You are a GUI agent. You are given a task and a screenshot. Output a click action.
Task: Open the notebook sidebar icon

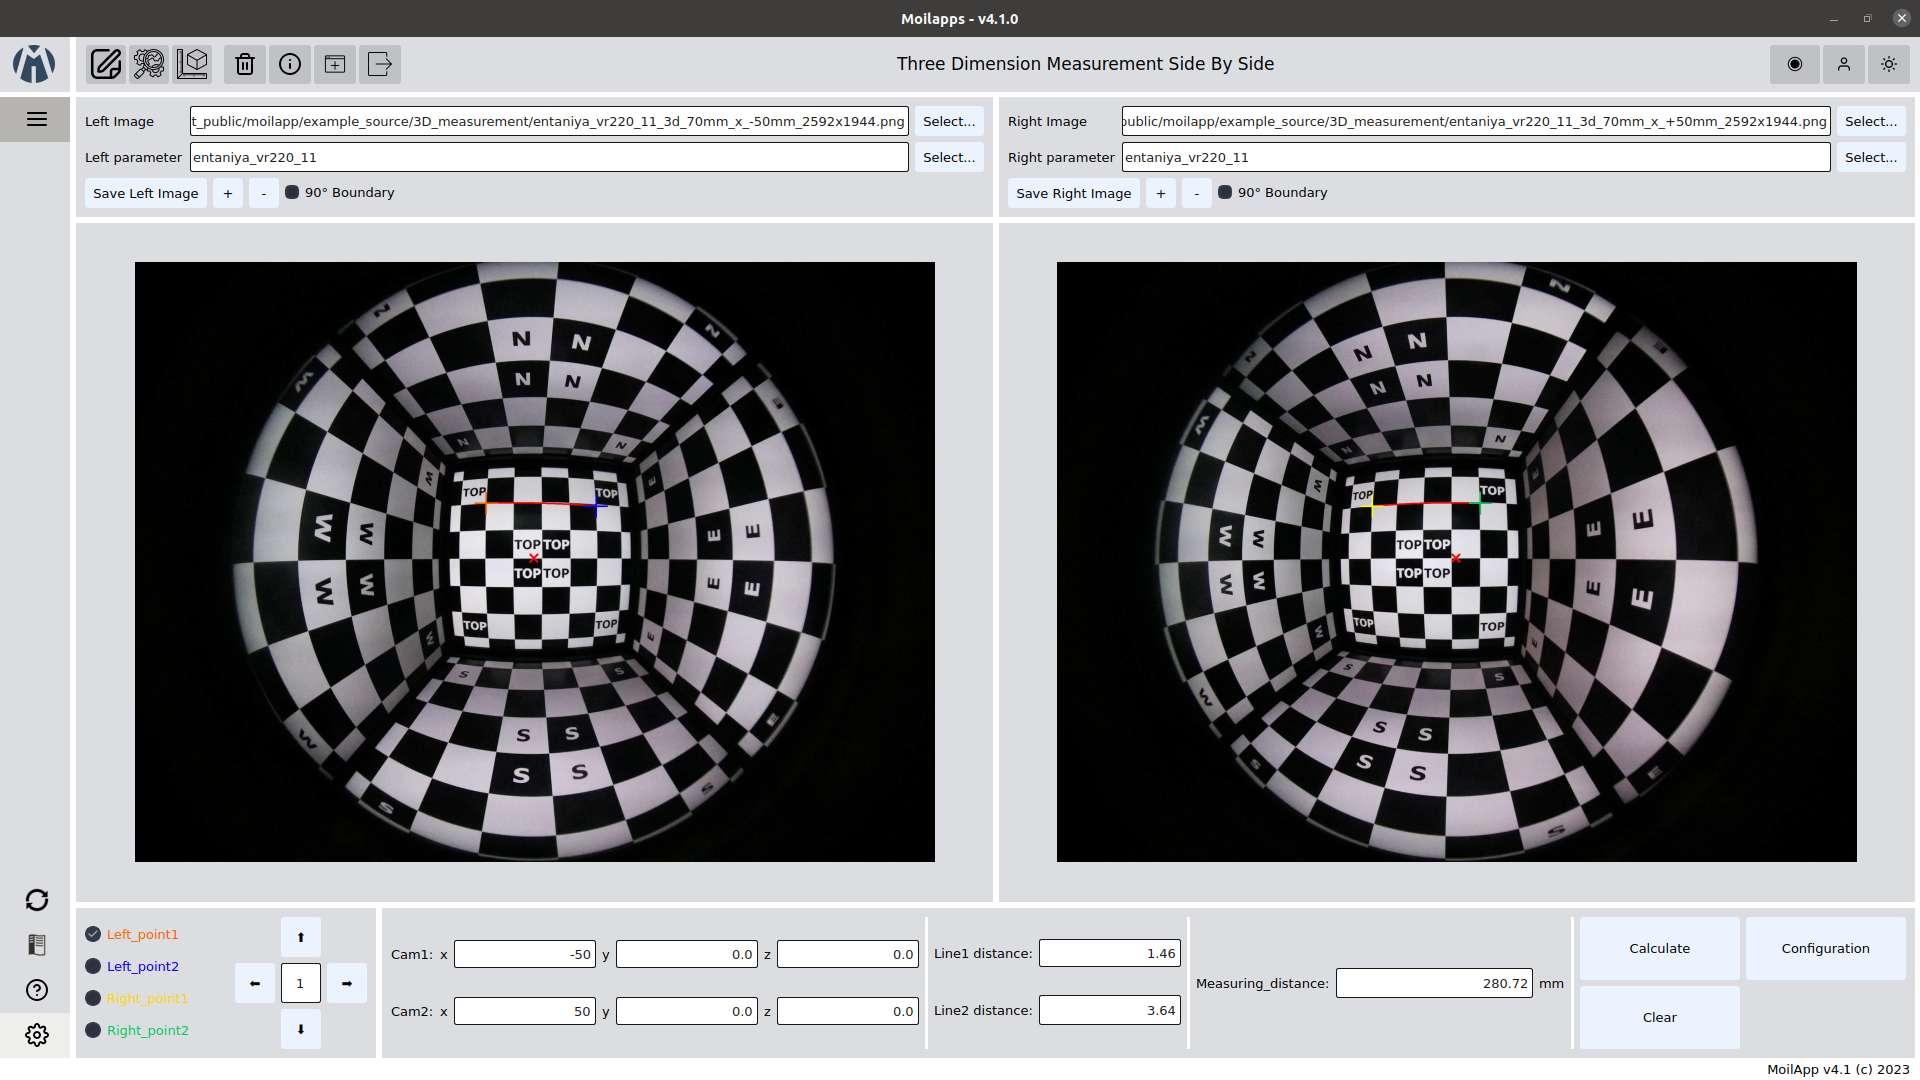(x=37, y=945)
